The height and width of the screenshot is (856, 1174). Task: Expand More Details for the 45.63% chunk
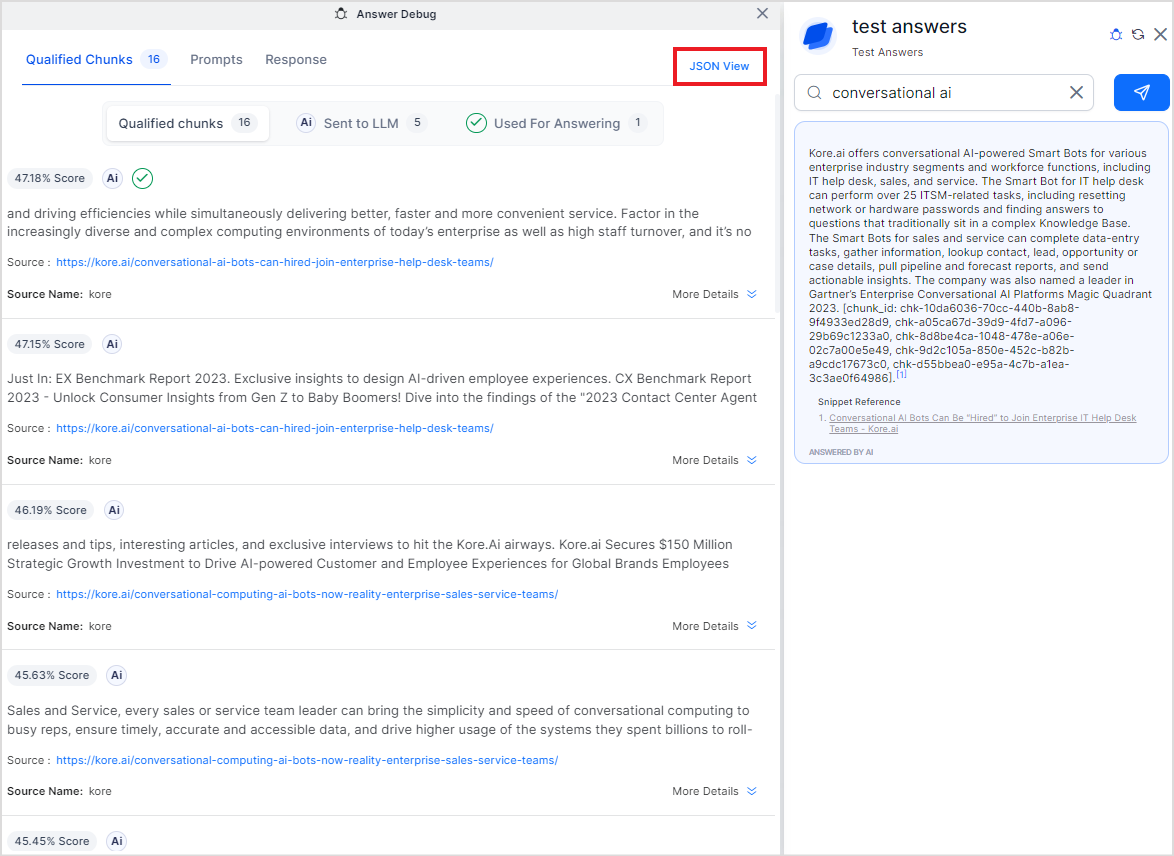pyautogui.click(x=714, y=791)
